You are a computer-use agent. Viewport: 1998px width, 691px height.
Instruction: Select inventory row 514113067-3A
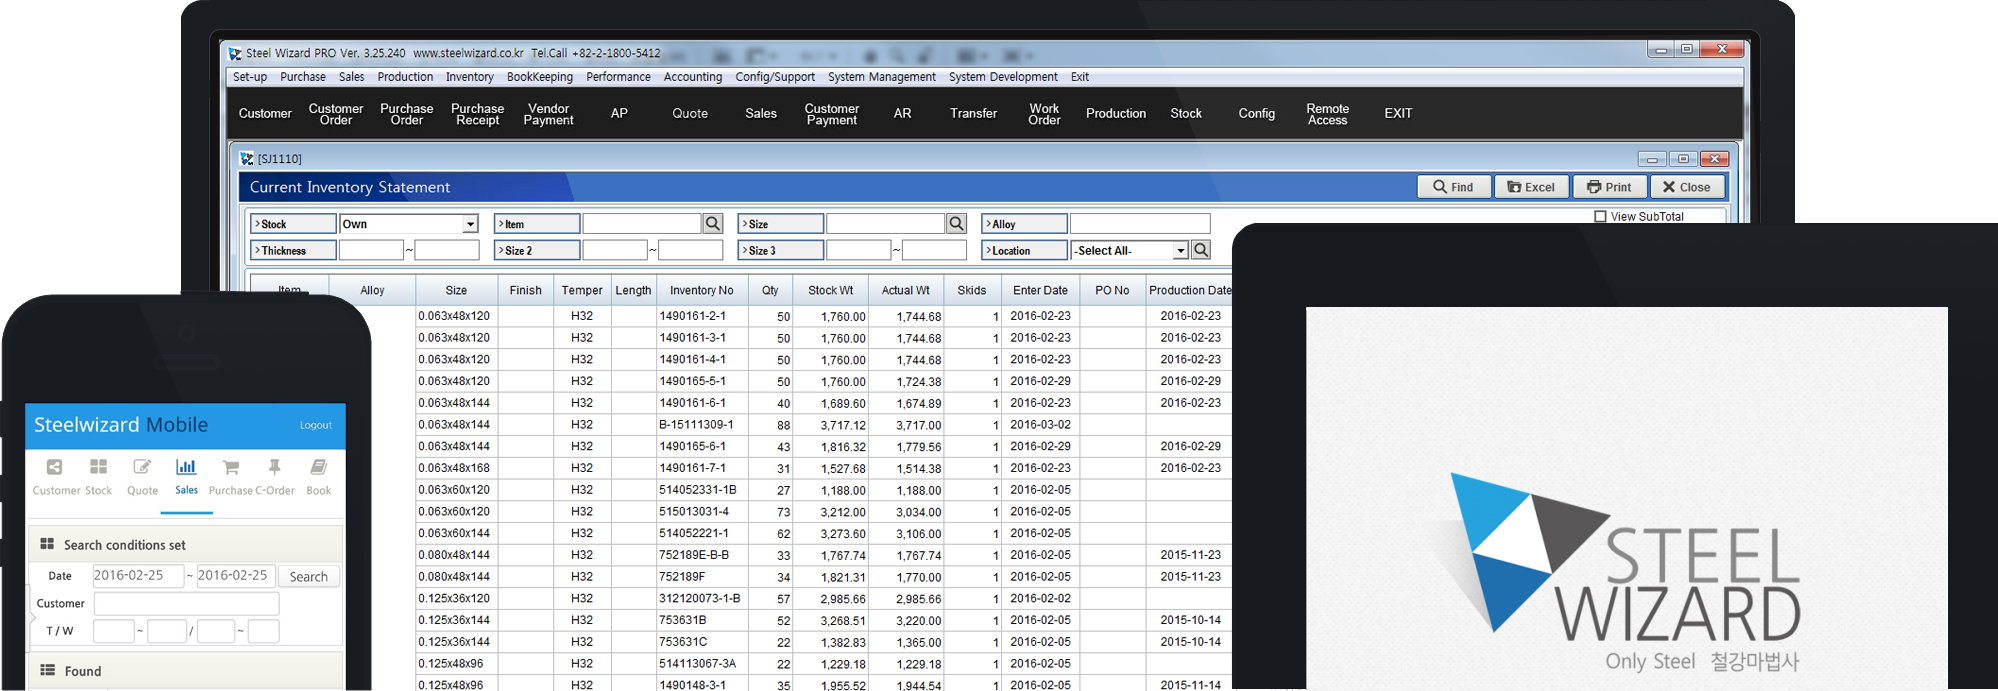(824, 664)
